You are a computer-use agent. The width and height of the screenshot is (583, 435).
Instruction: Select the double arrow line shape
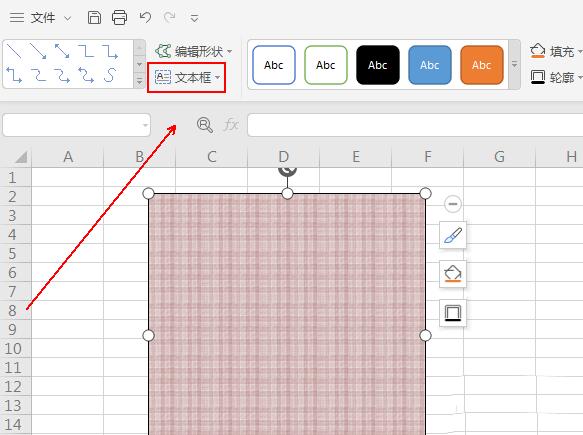[x=62, y=51]
